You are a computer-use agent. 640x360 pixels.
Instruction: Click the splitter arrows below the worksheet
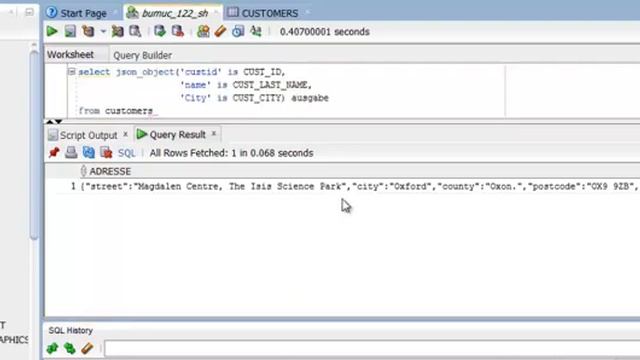tap(54, 121)
